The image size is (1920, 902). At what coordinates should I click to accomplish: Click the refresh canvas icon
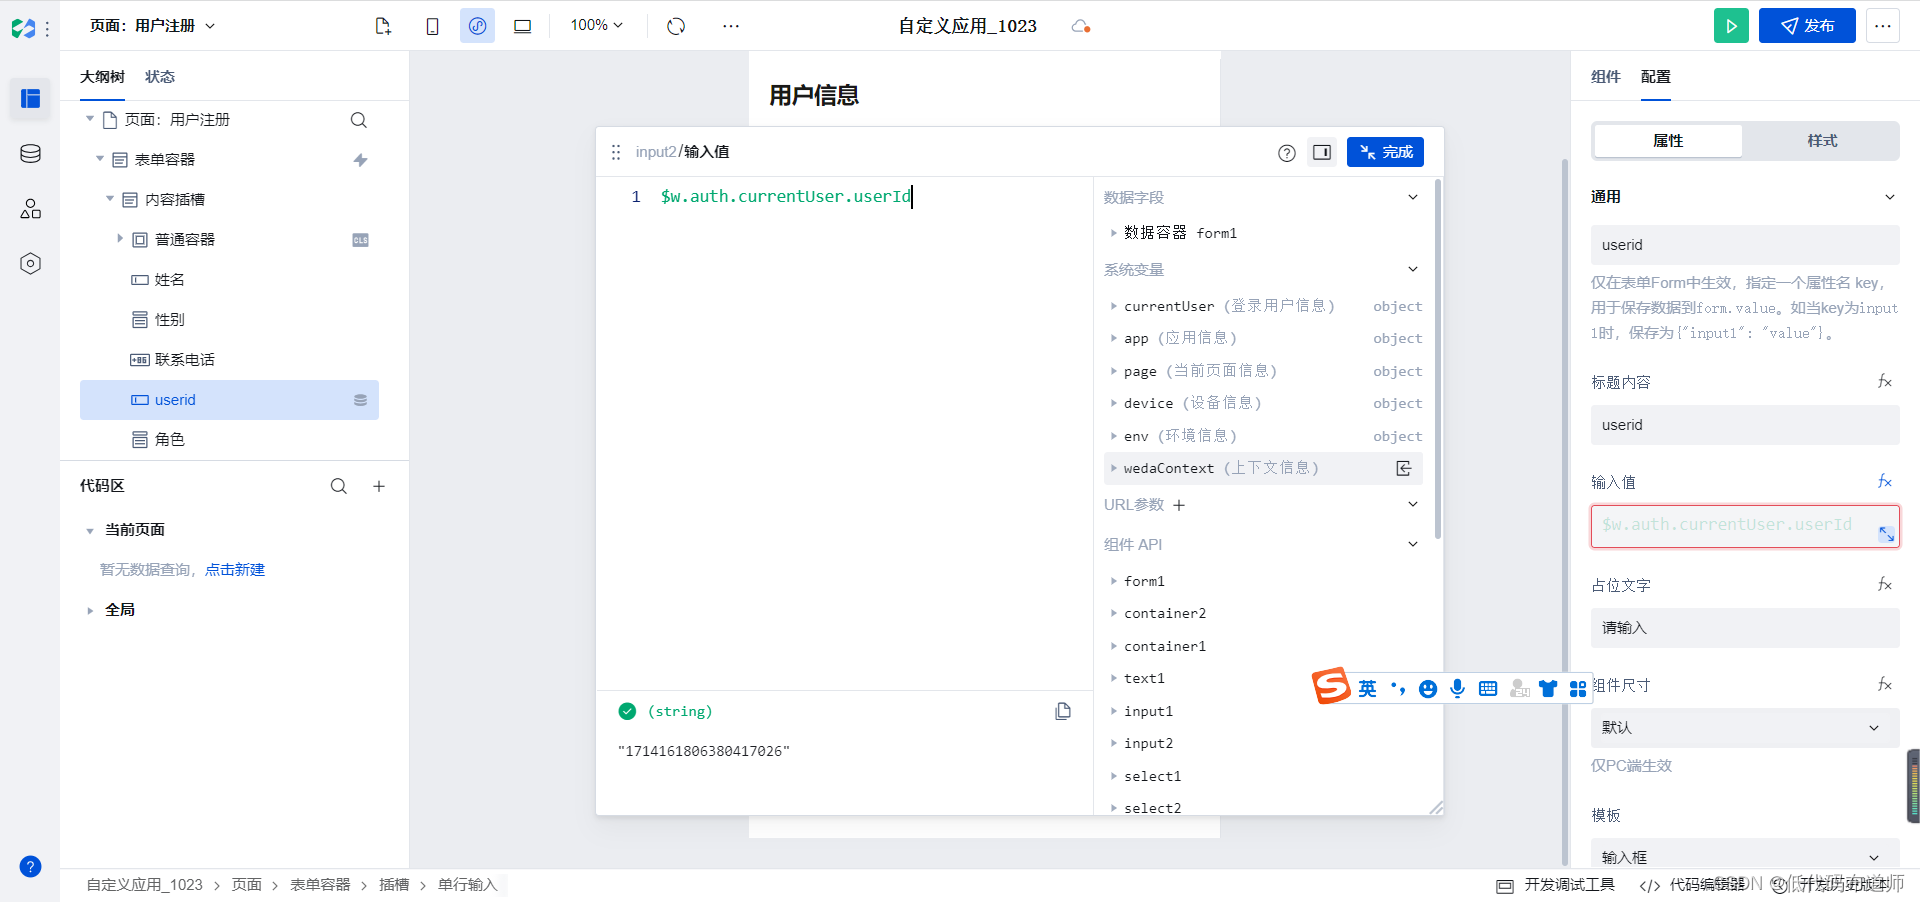pos(676,26)
